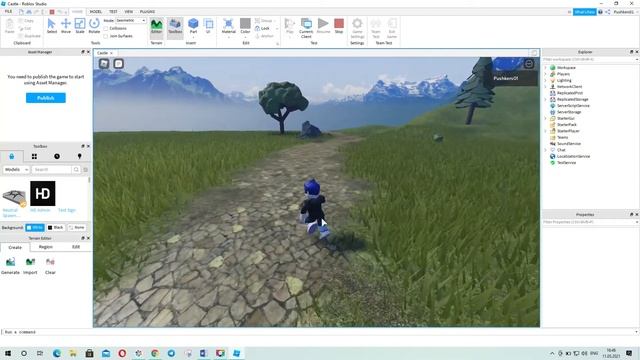Open the Creations lightbulb tab in Toolbox

tap(80, 156)
